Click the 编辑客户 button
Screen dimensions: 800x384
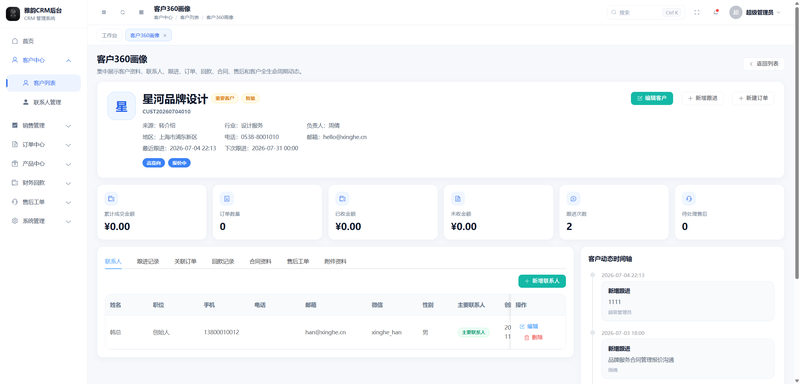point(652,98)
